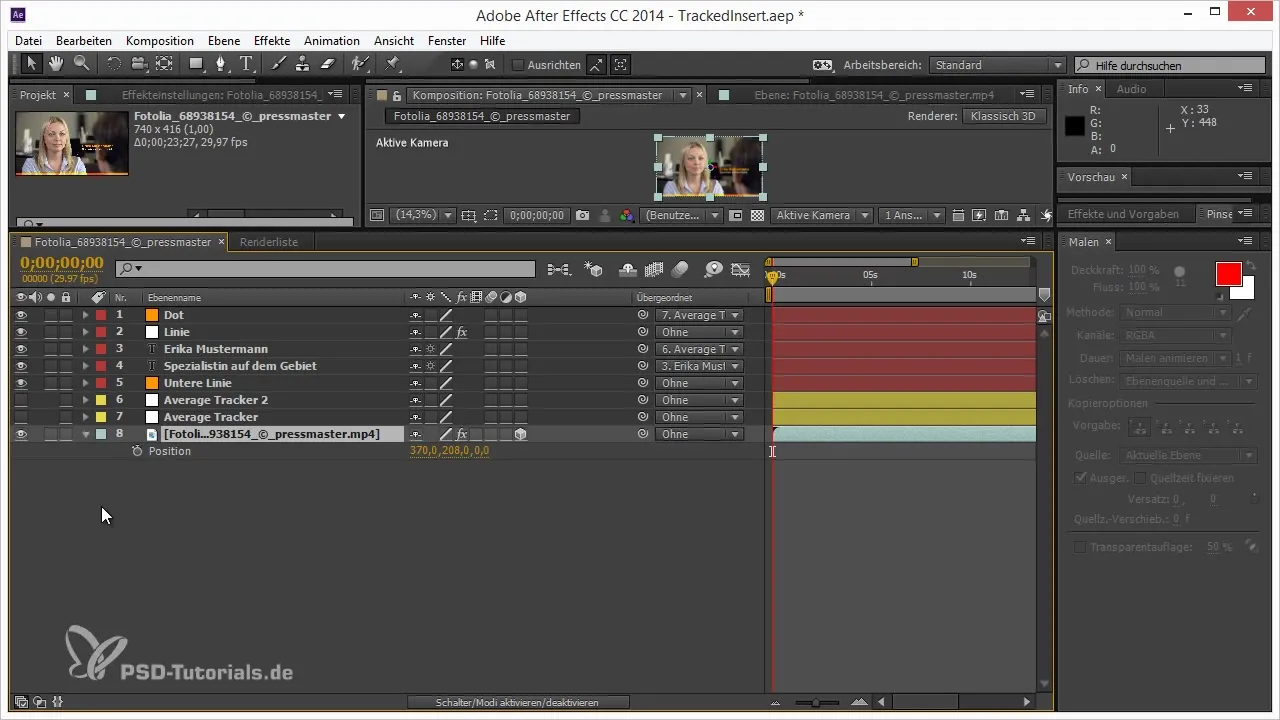Click the Klassisch 3D renderer button
This screenshot has height=720, width=1280.
coord(1005,116)
